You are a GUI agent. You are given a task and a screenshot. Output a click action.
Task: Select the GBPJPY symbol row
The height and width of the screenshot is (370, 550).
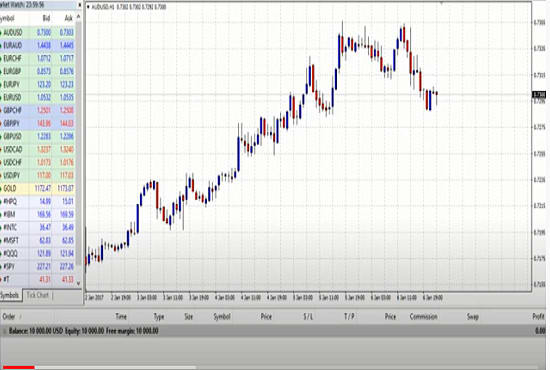pyautogui.click(x=38, y=123)
